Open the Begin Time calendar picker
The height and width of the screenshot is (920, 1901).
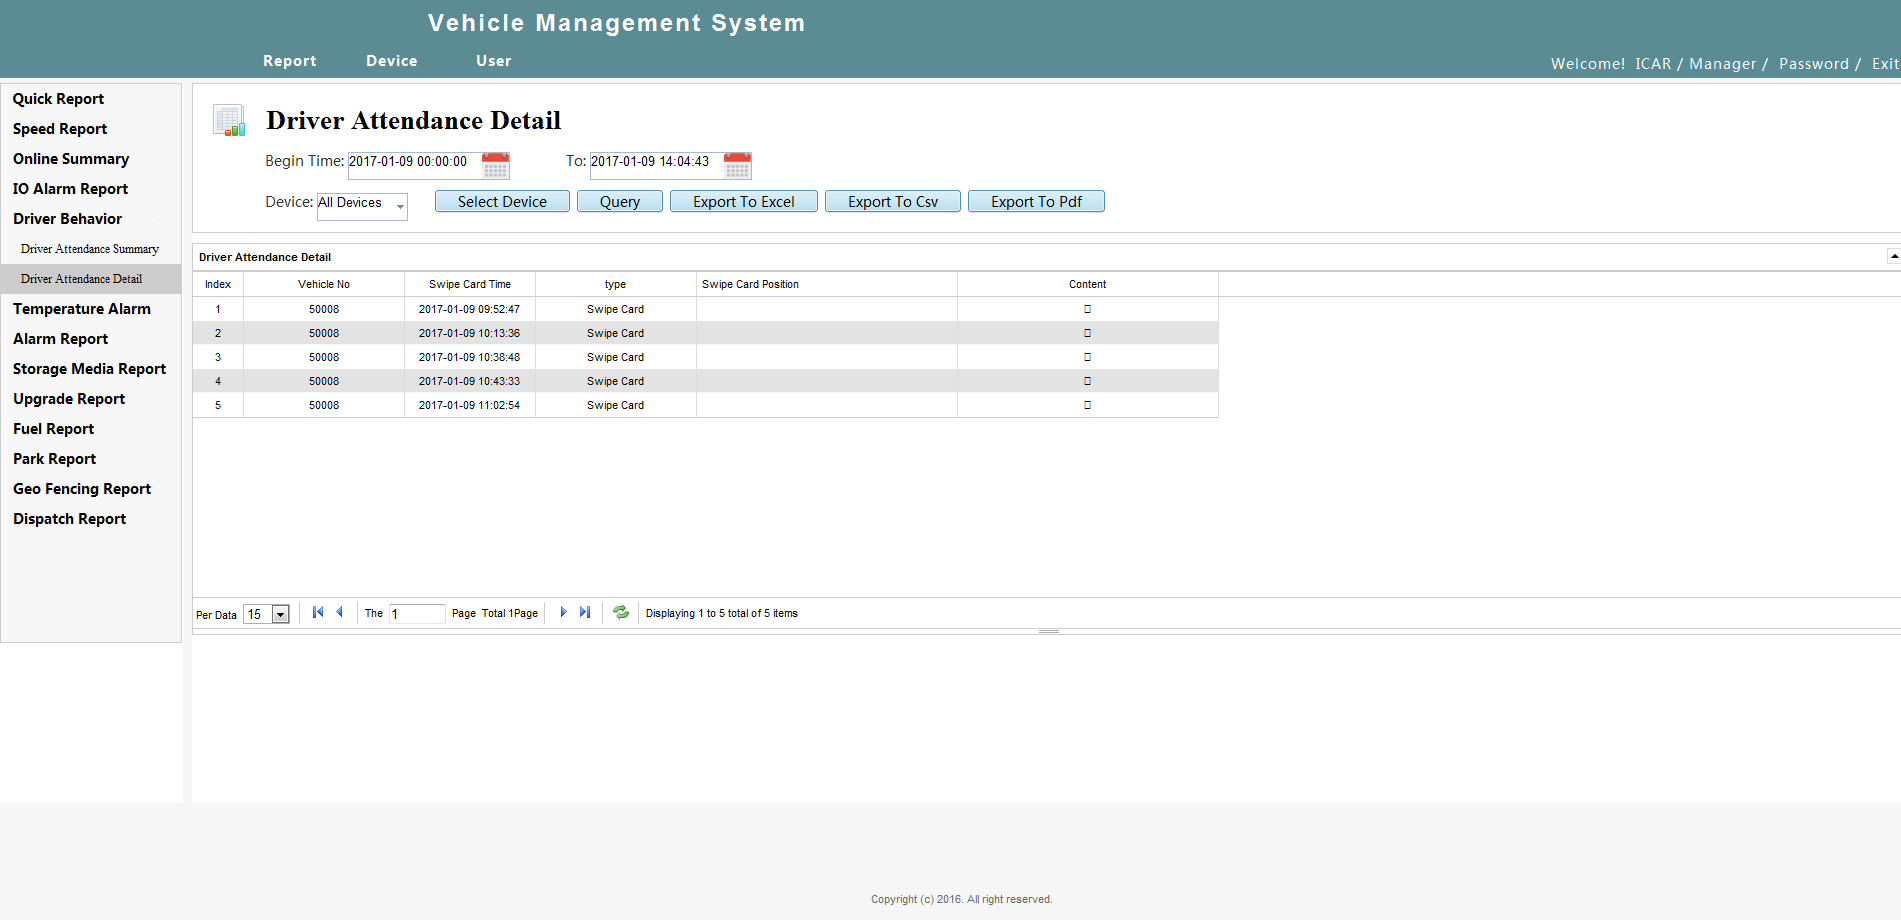496,165
